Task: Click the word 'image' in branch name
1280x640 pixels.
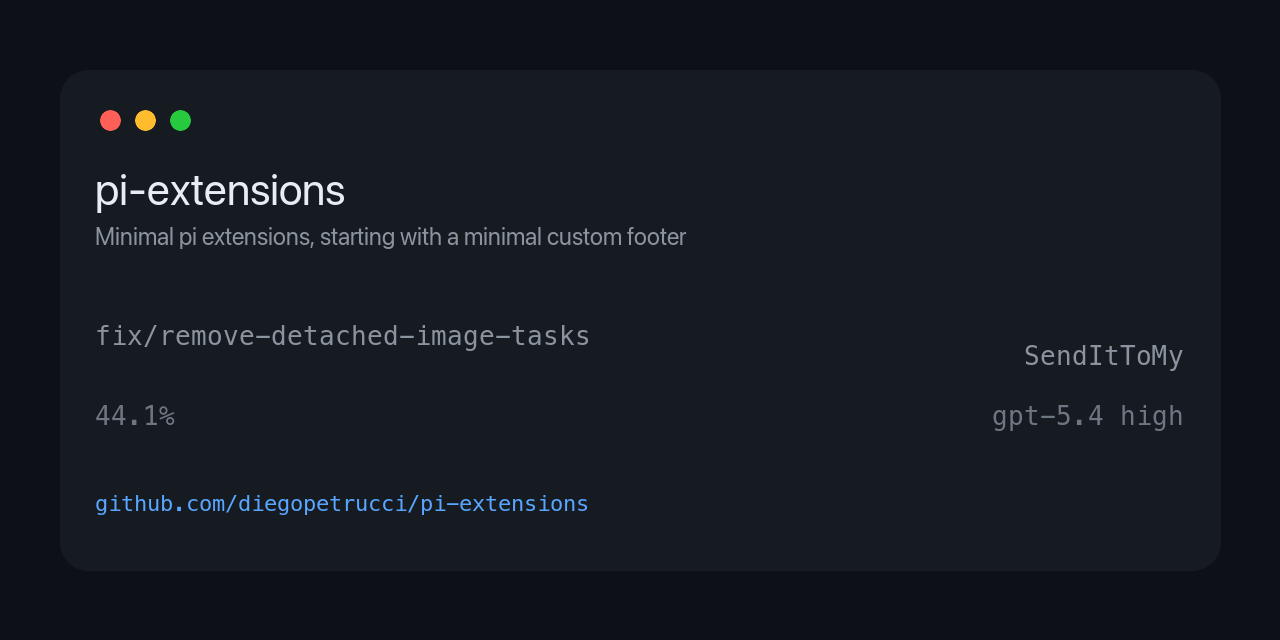Action: [455, 337]
